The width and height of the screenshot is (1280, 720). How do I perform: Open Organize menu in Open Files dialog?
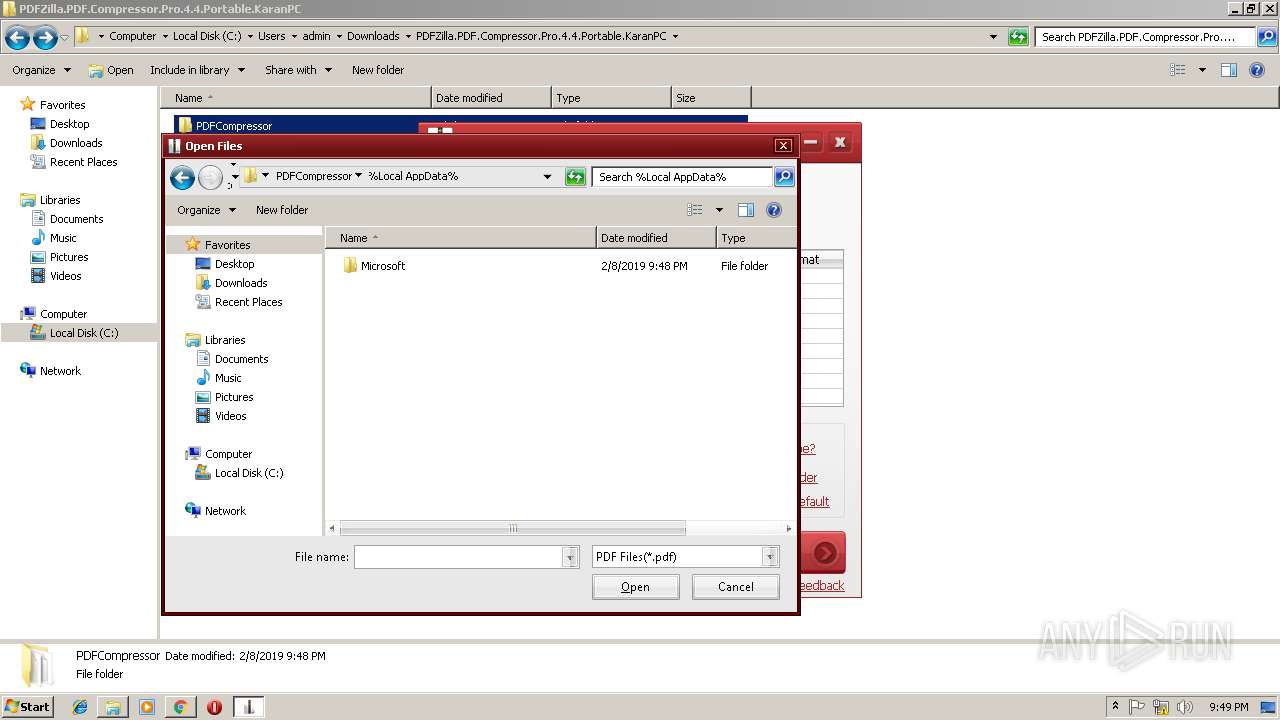206,210
